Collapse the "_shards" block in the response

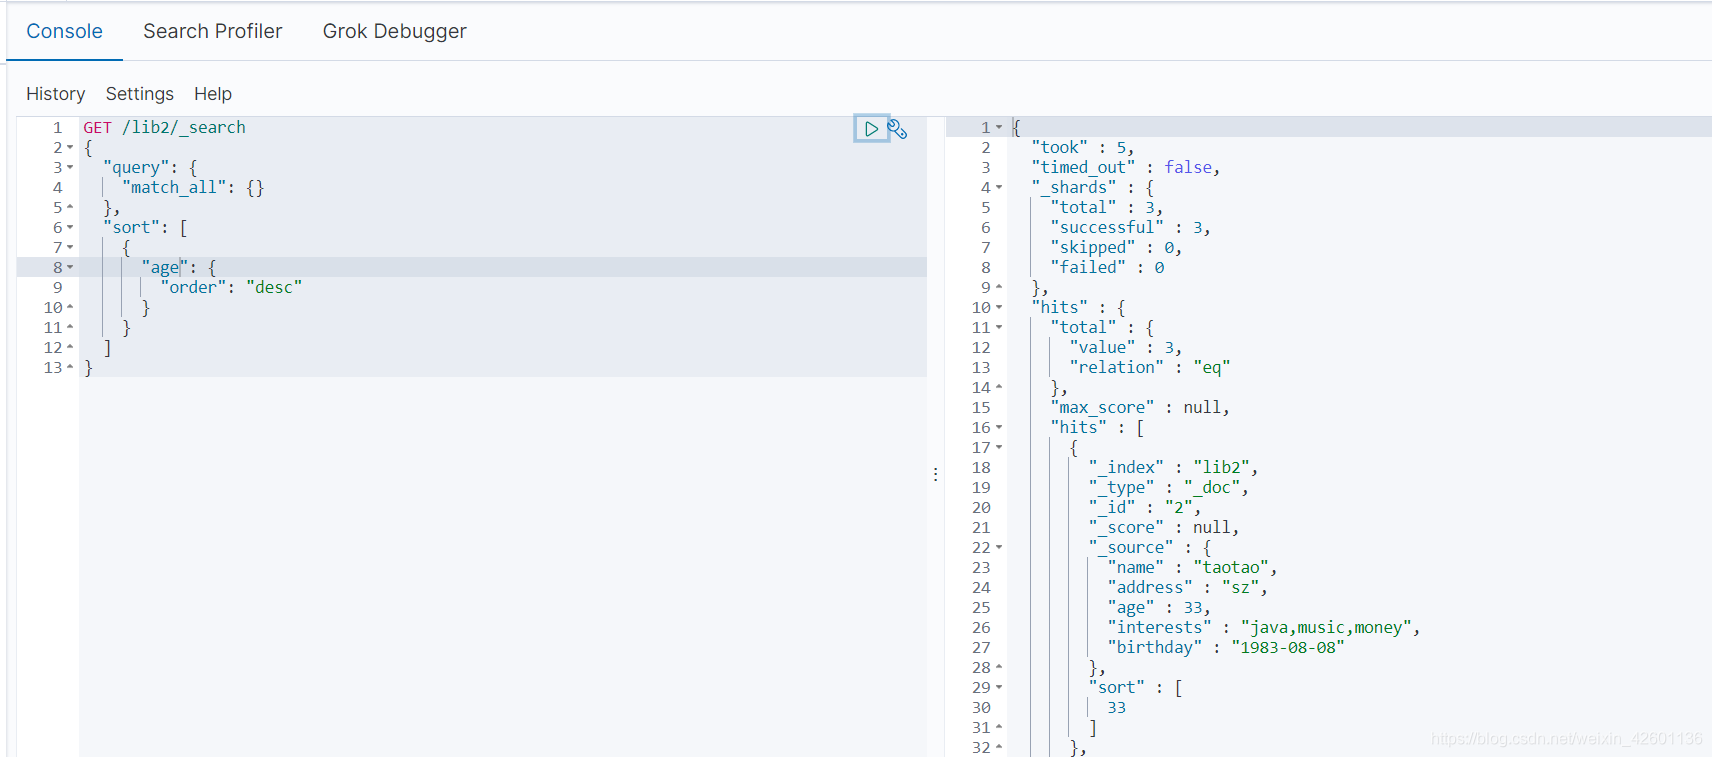point(999,188)
